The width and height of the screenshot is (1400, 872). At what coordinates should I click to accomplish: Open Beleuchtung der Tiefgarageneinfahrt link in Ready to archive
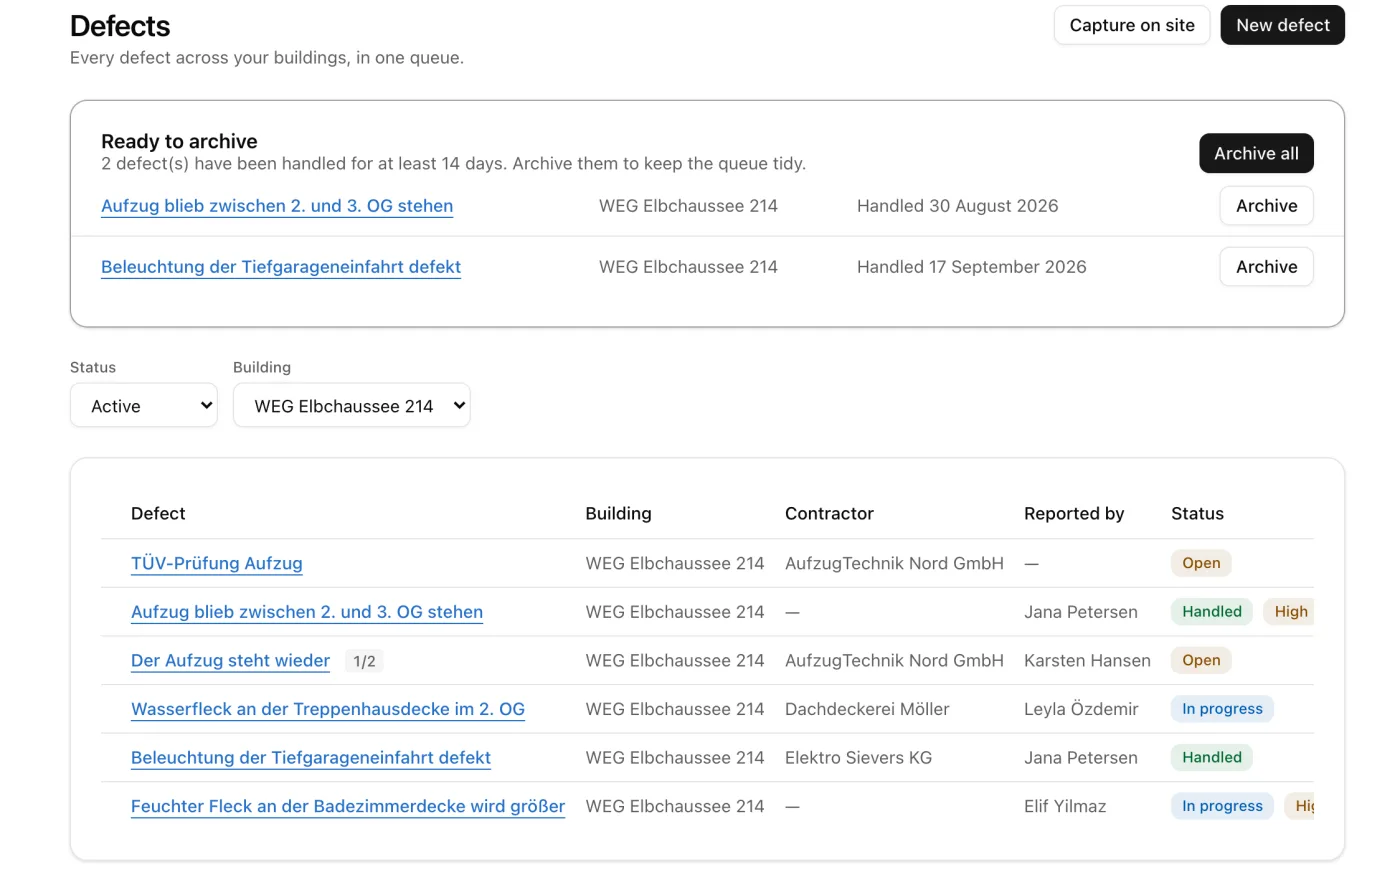pyautogui.click(x=281, y=267)
